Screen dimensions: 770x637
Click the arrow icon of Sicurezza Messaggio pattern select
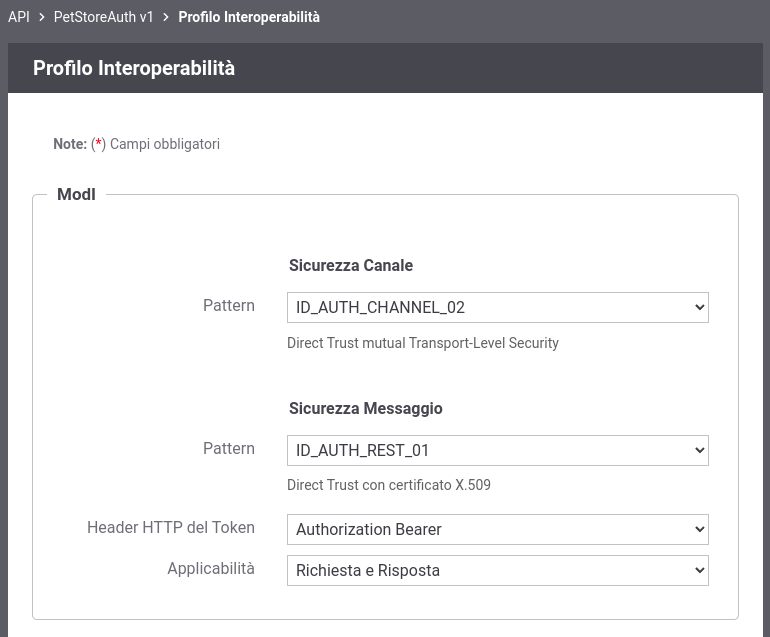700,450
